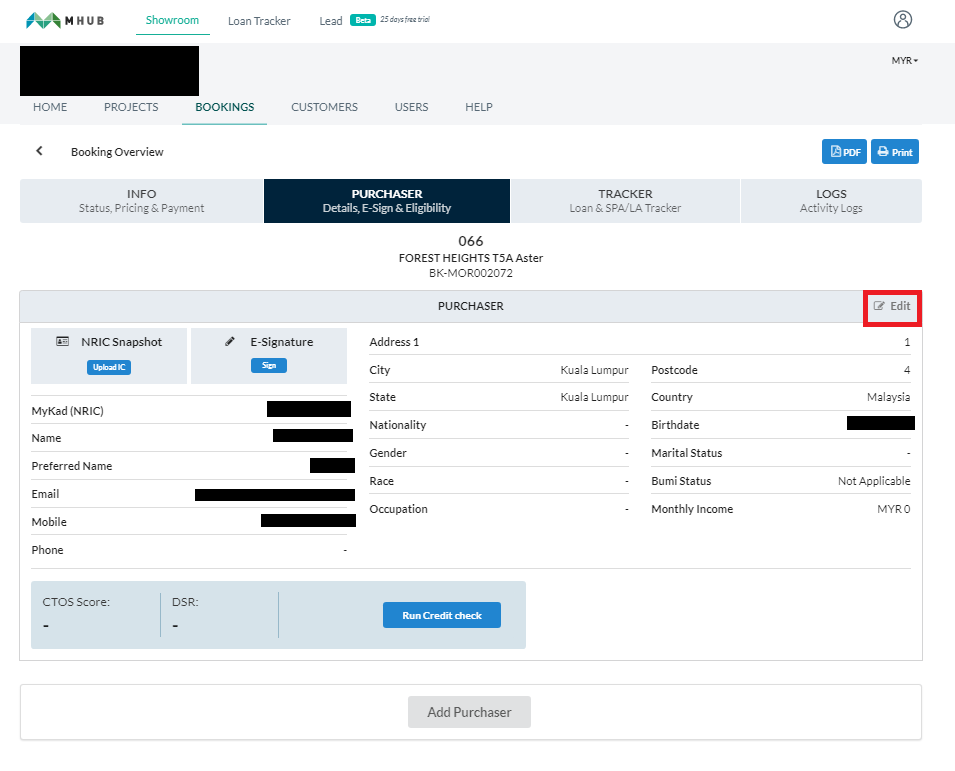This screenshot has width=955, height=771.
Task: Open the CUSTOMERS menu
Action: click(325, 107)
